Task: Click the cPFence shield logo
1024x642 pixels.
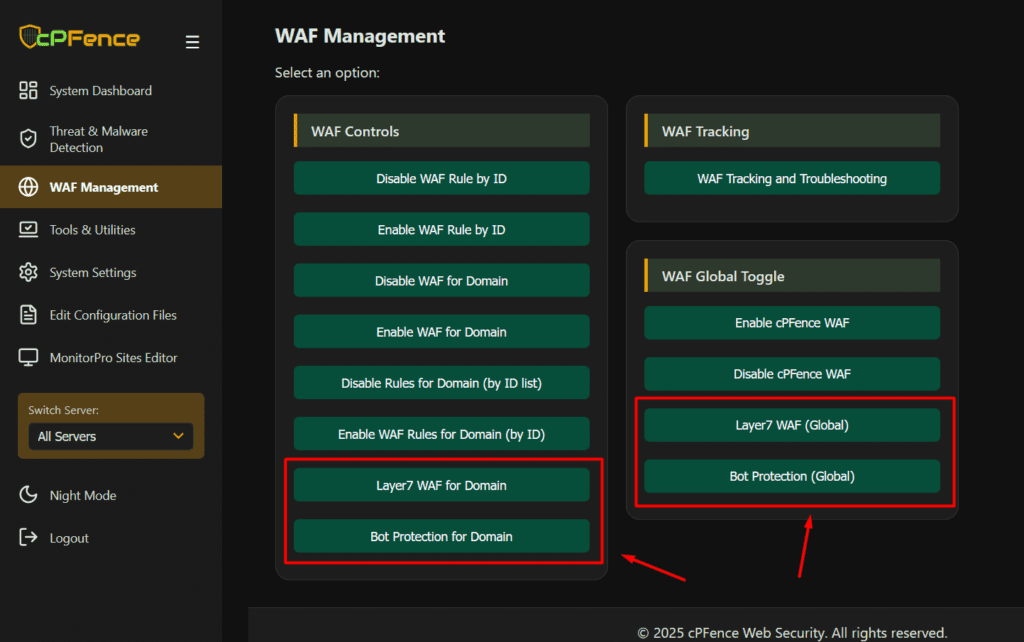Action: (x=29, y=37)
